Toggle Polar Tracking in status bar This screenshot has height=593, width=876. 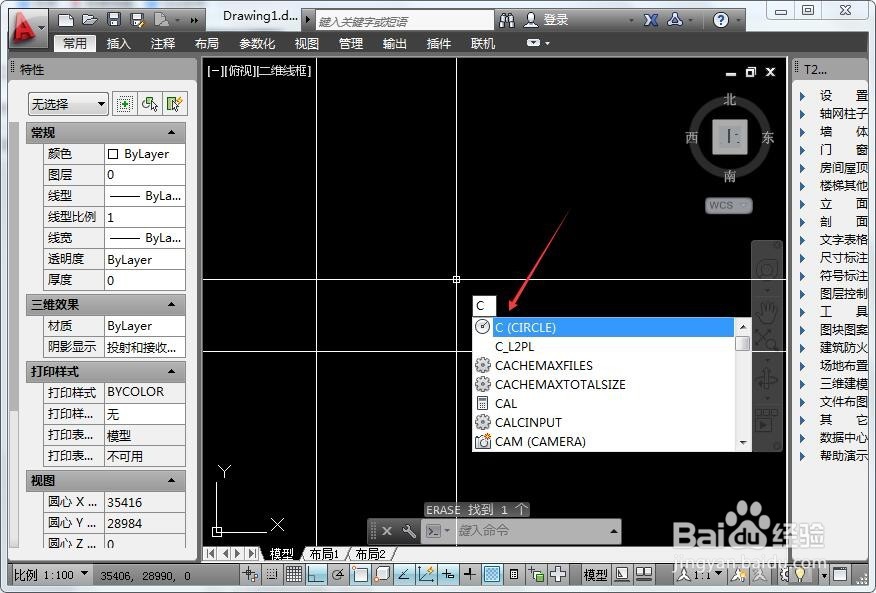tap(337, 575)
